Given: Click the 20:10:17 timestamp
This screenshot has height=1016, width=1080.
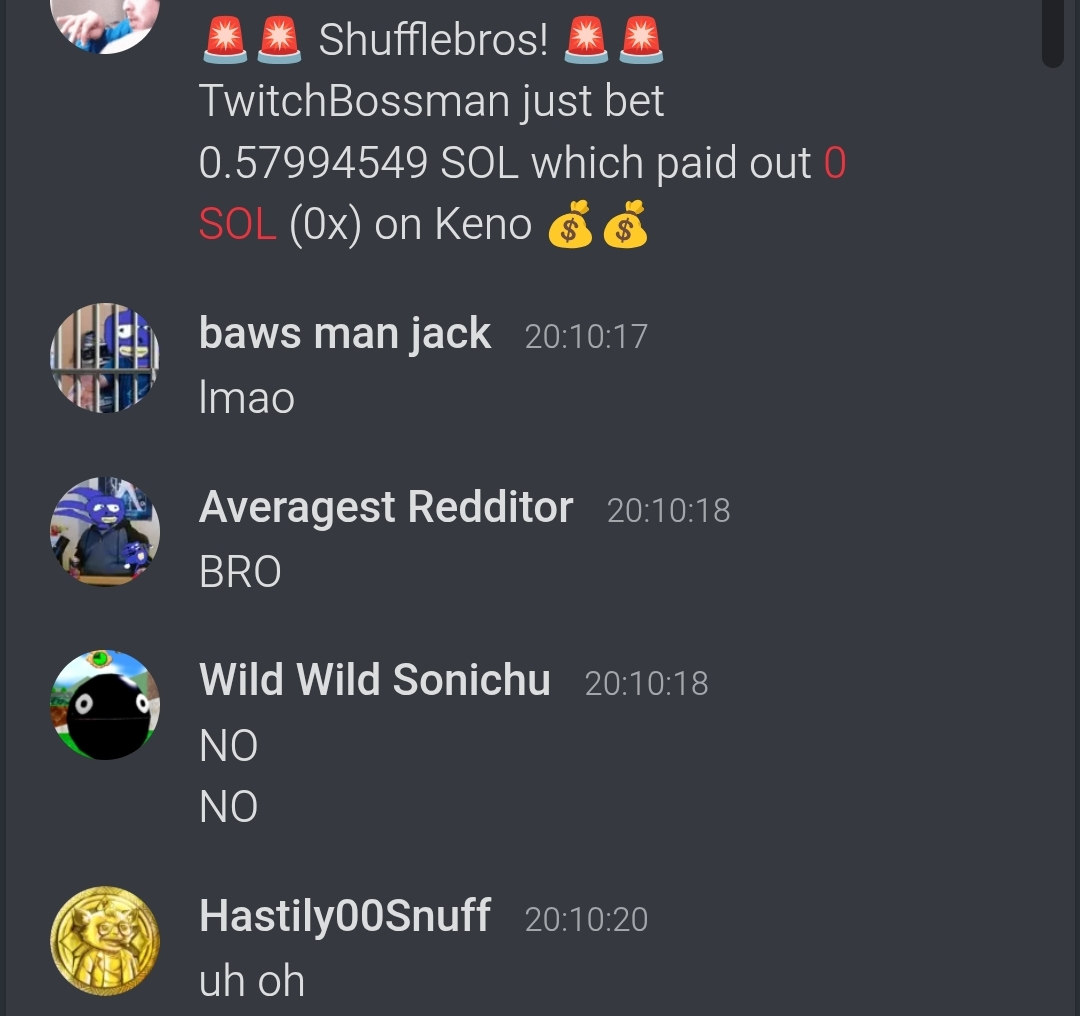Looking at the screenshot, I should [586, 337].
